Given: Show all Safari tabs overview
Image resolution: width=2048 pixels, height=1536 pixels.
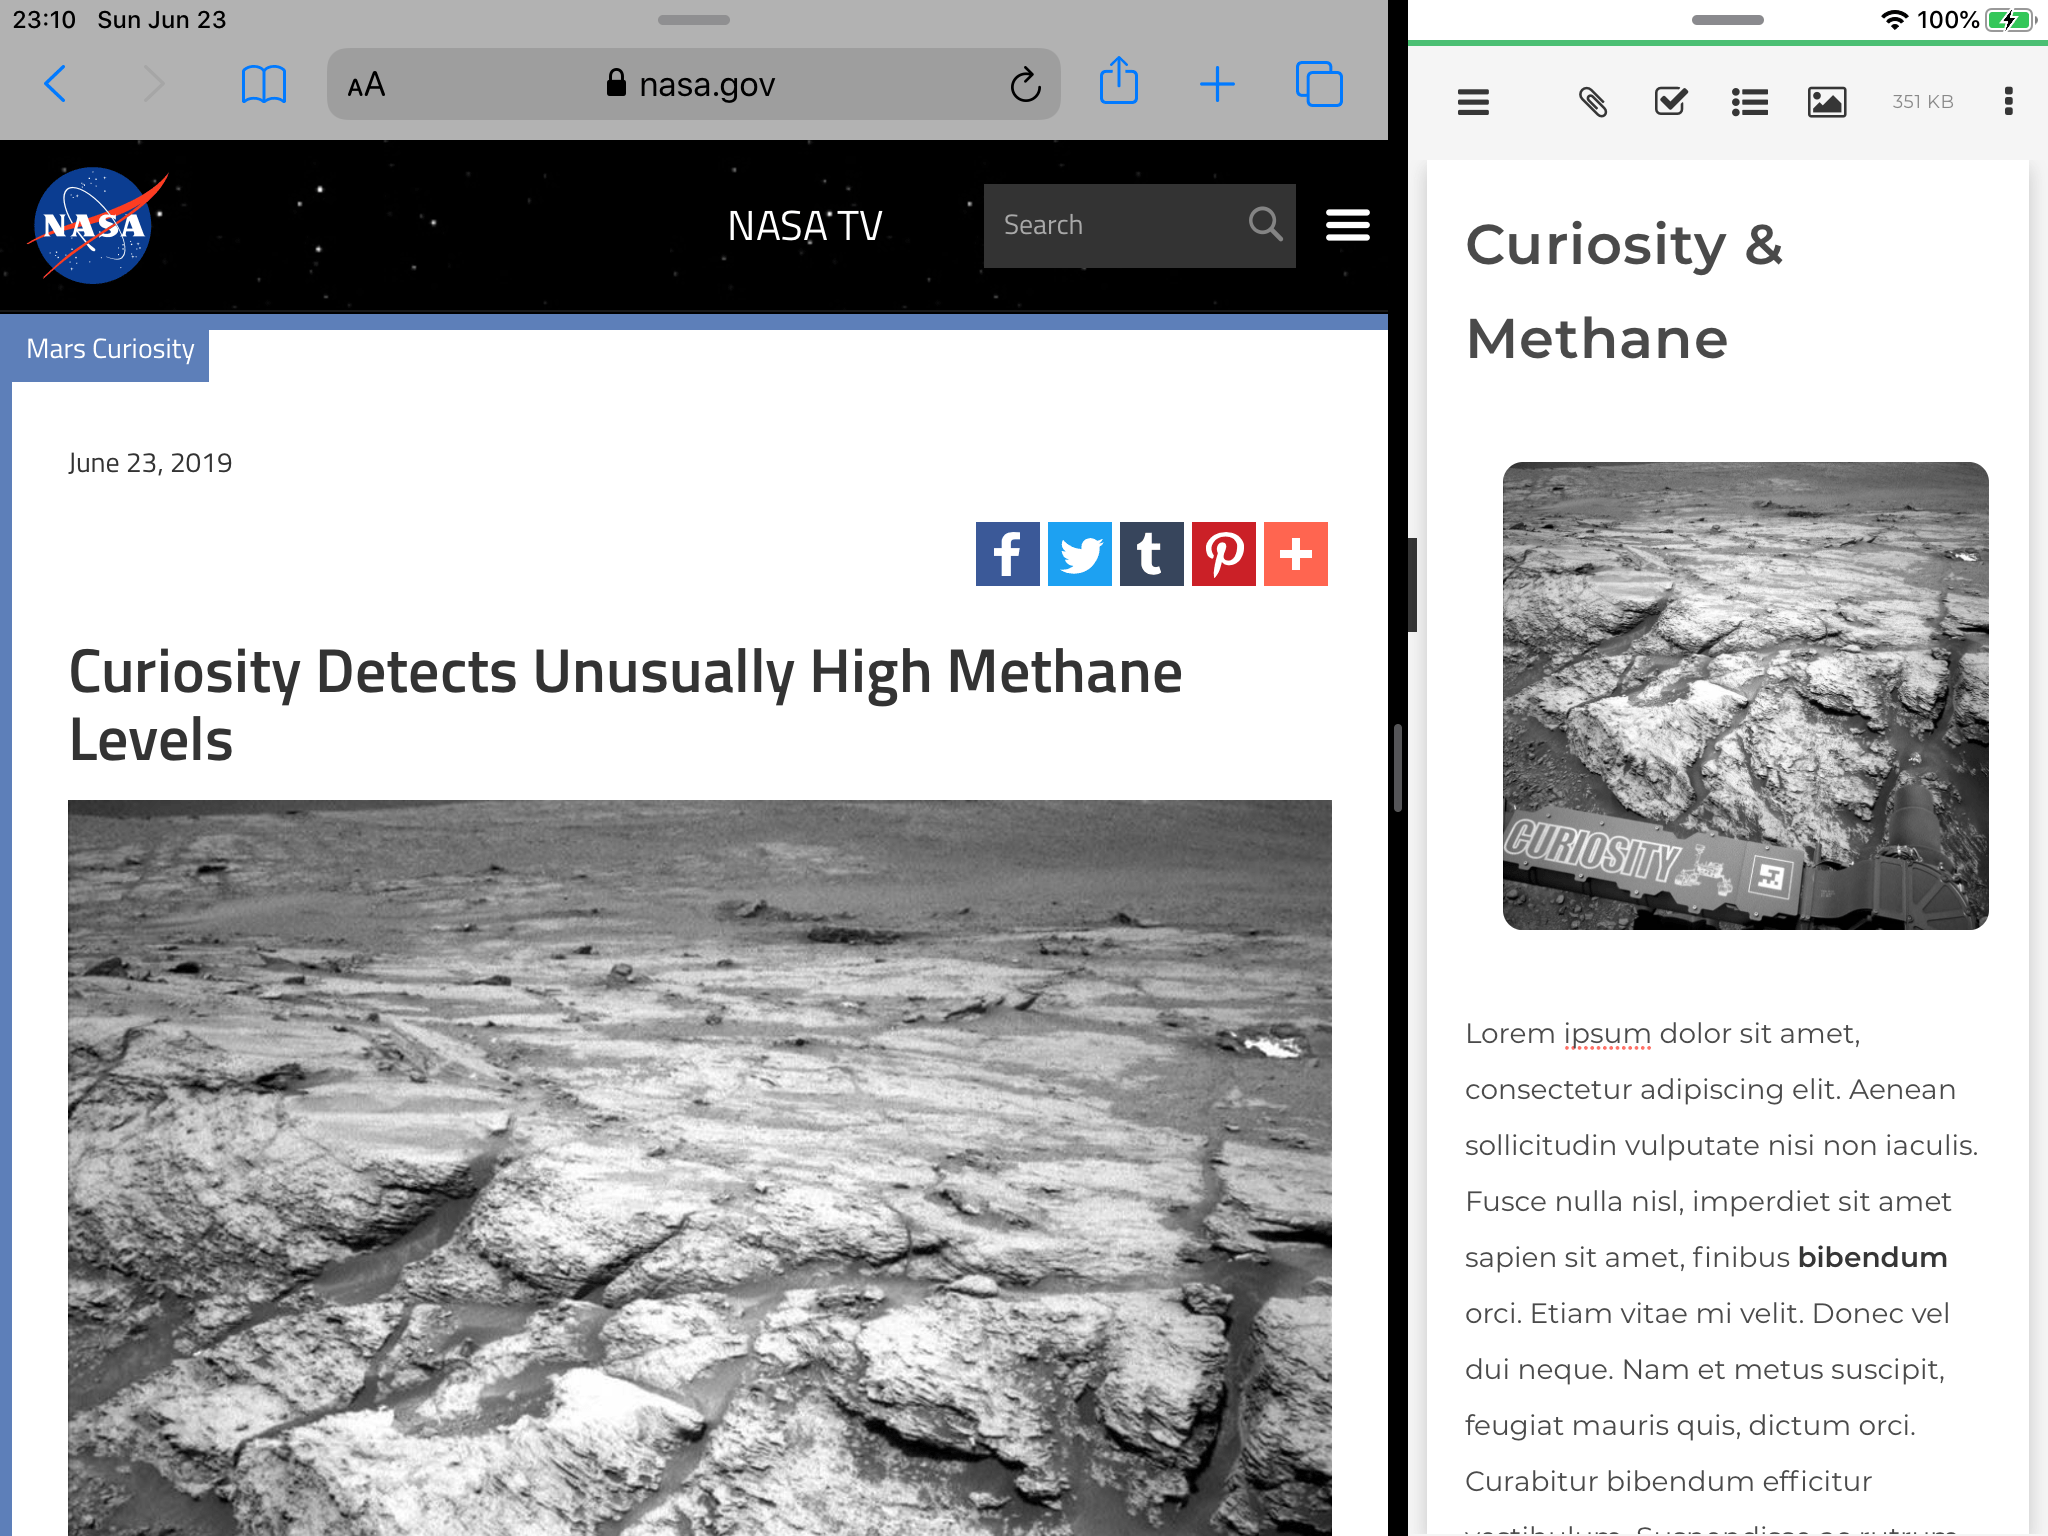Looking at the screenshot, I should point(1319,84).
